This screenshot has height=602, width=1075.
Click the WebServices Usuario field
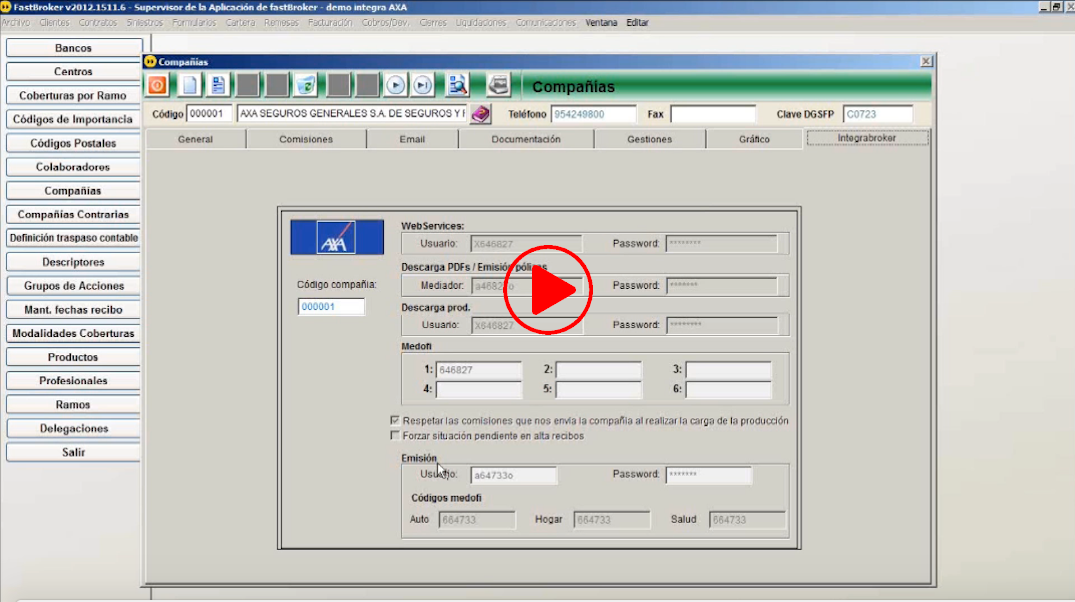pyautogui.click(x=526, y=243)
